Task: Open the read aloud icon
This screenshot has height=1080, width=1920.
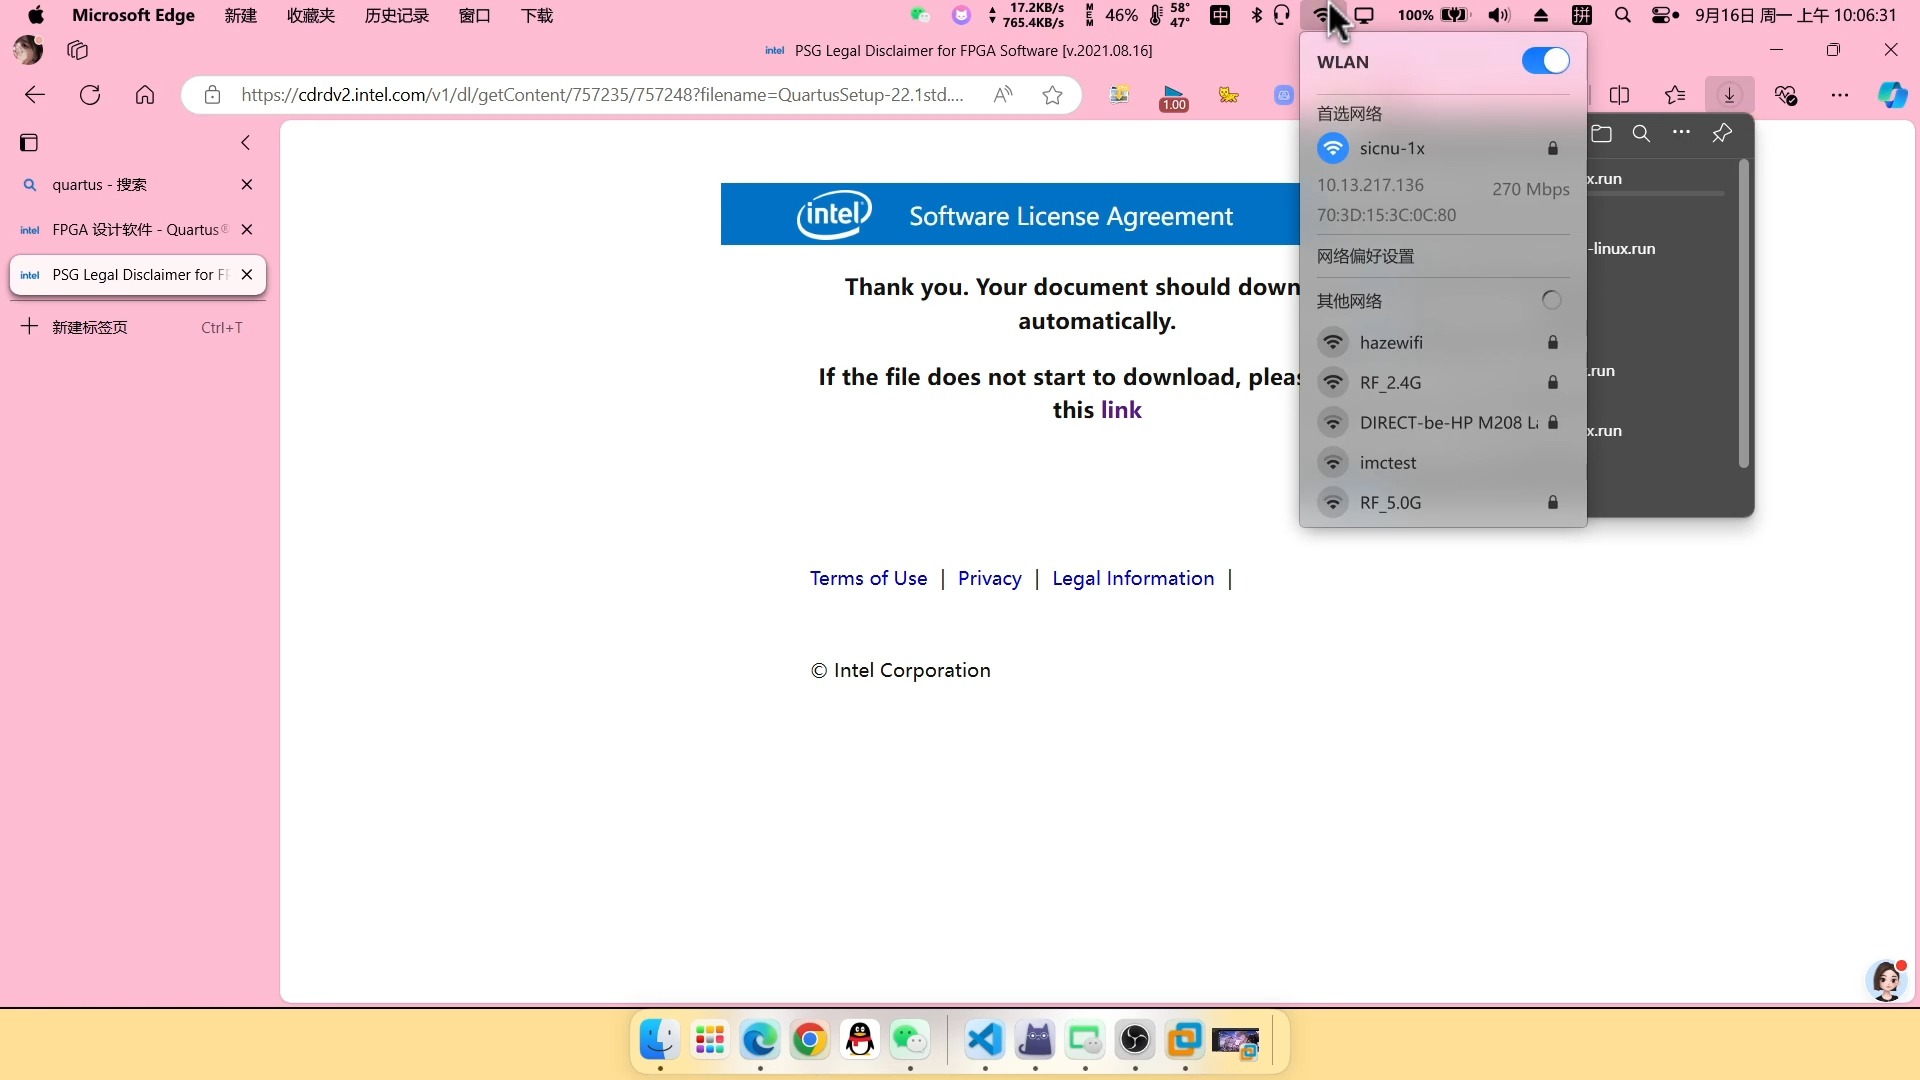Action: click(1003, 95)
